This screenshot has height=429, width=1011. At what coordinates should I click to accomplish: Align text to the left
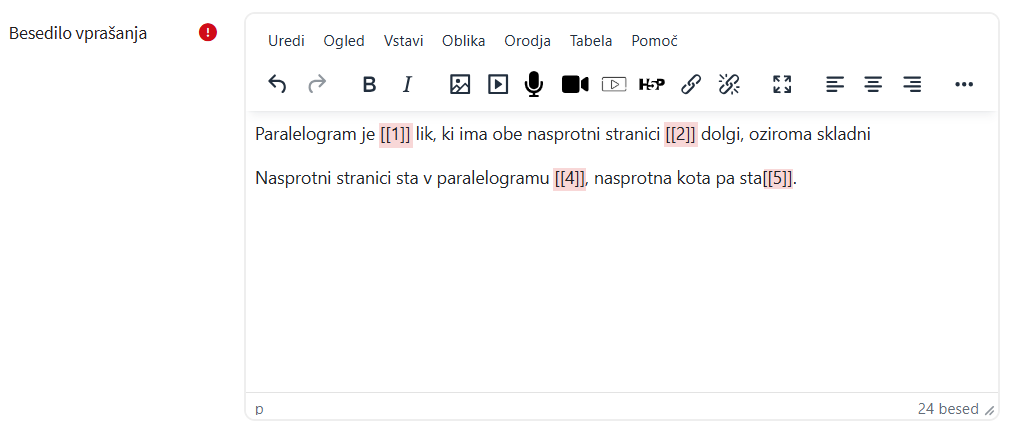[835, 85]
